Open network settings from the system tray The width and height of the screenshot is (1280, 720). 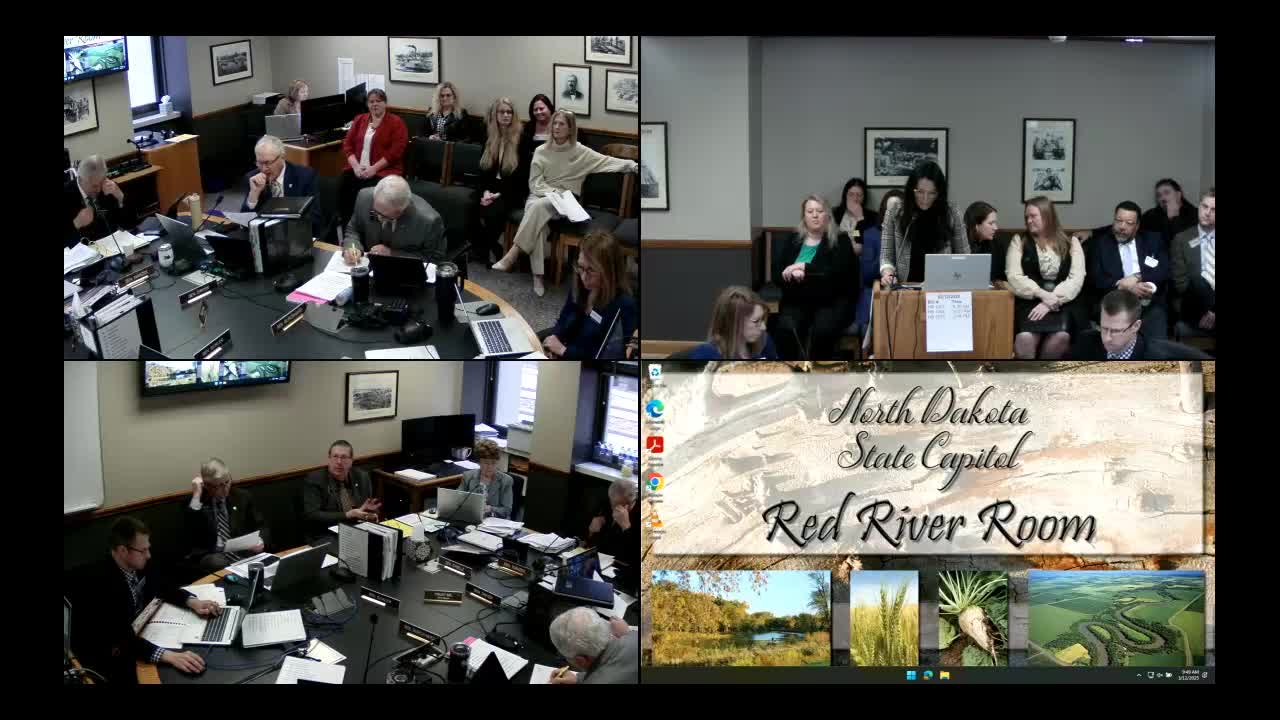[x=1151, y=675]
